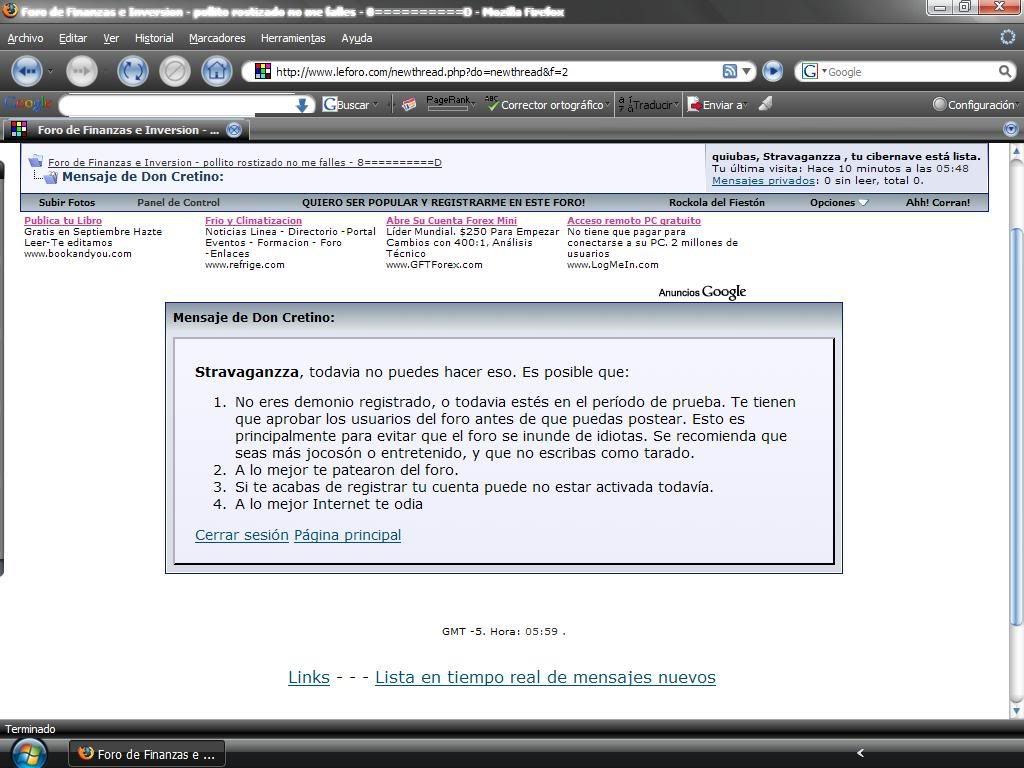The image size is (1024, 768).
Task: Click the tab list button at tab bar end
Action: click(1011, 129)
